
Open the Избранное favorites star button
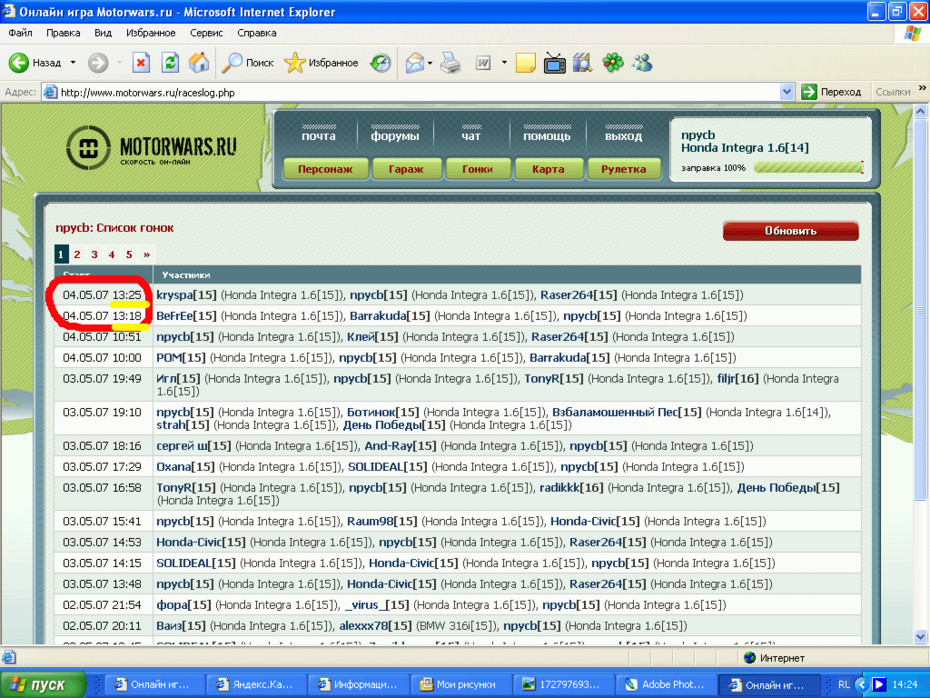tap(321, 63)
